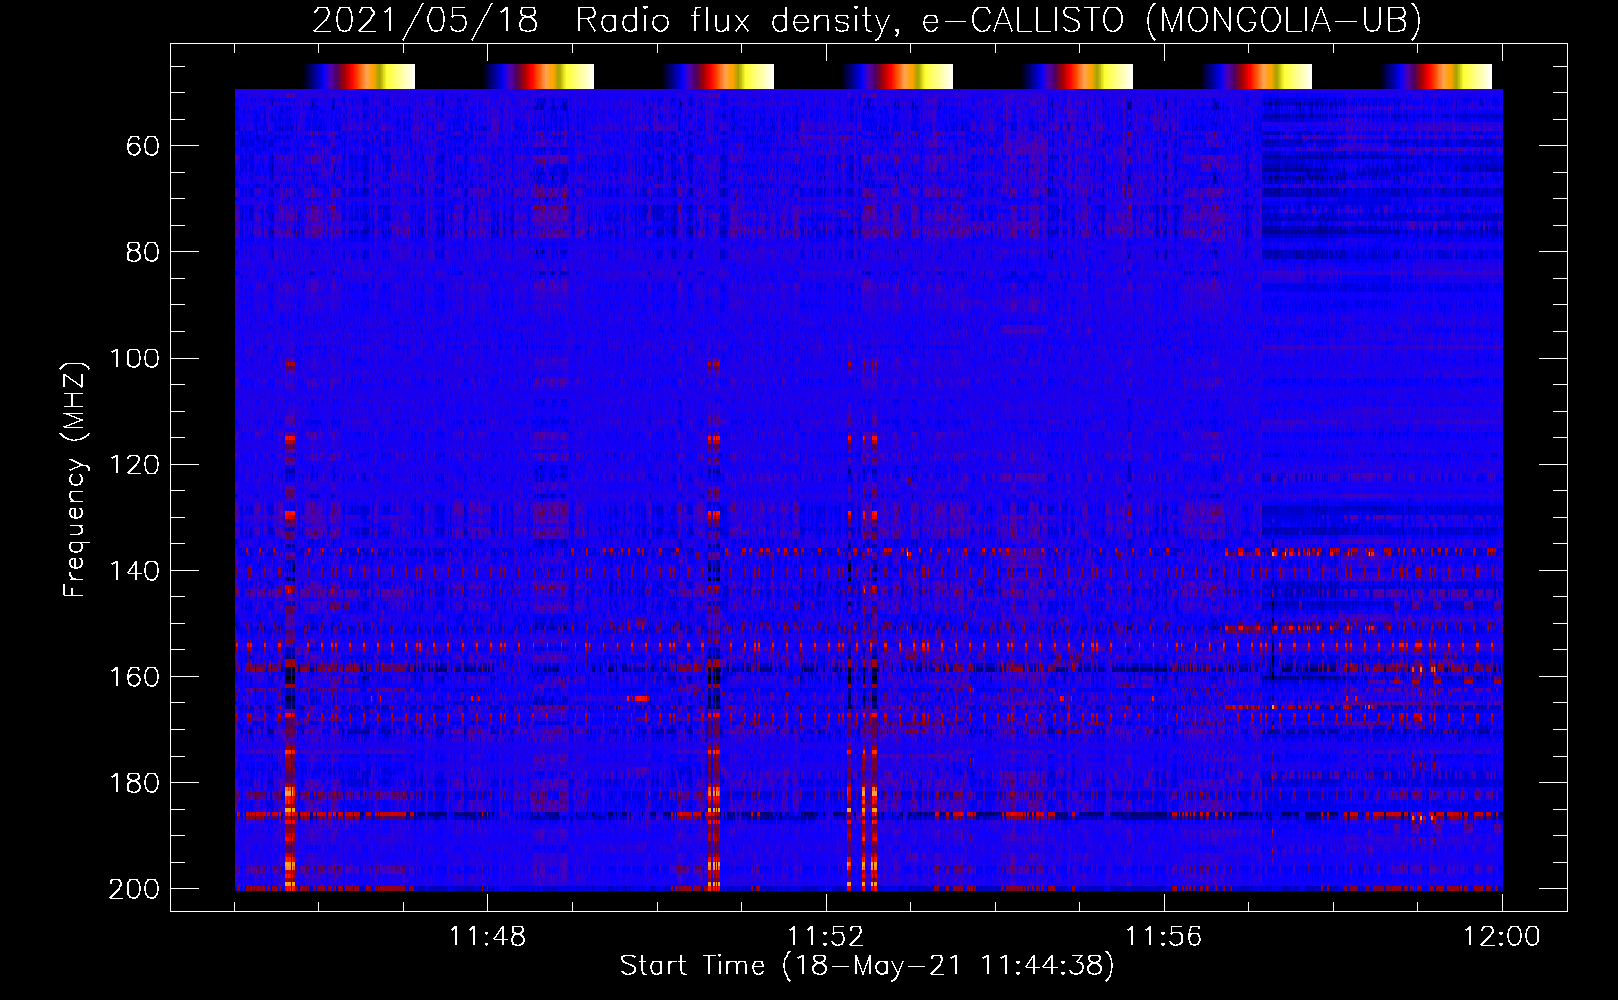Click the 11:52 time axis label
Screen dimensions: 1618x1000
825,937
